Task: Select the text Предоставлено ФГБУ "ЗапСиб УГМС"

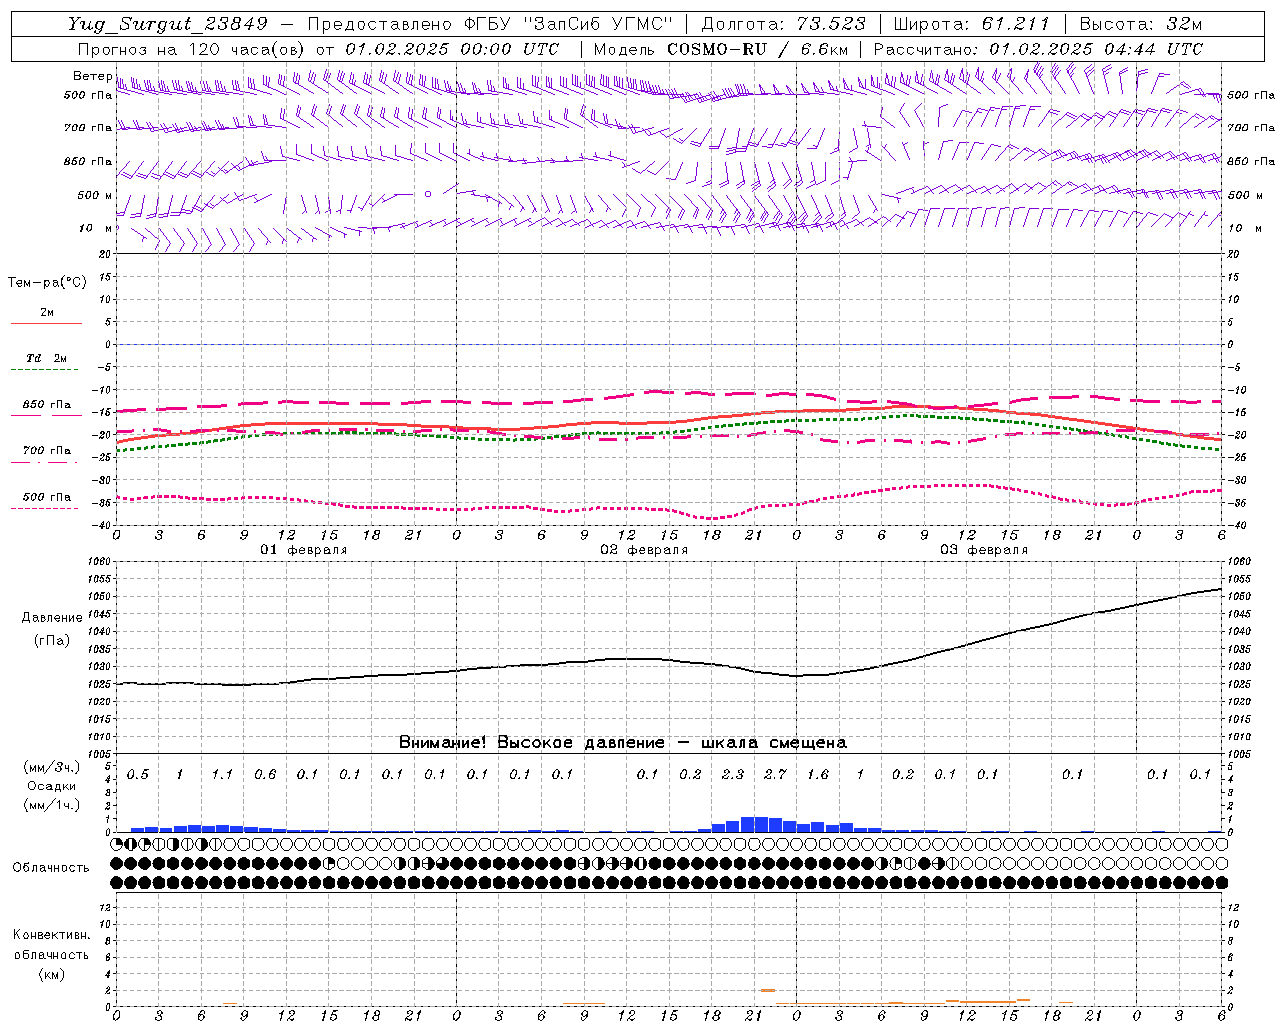Action: point(490,24)
